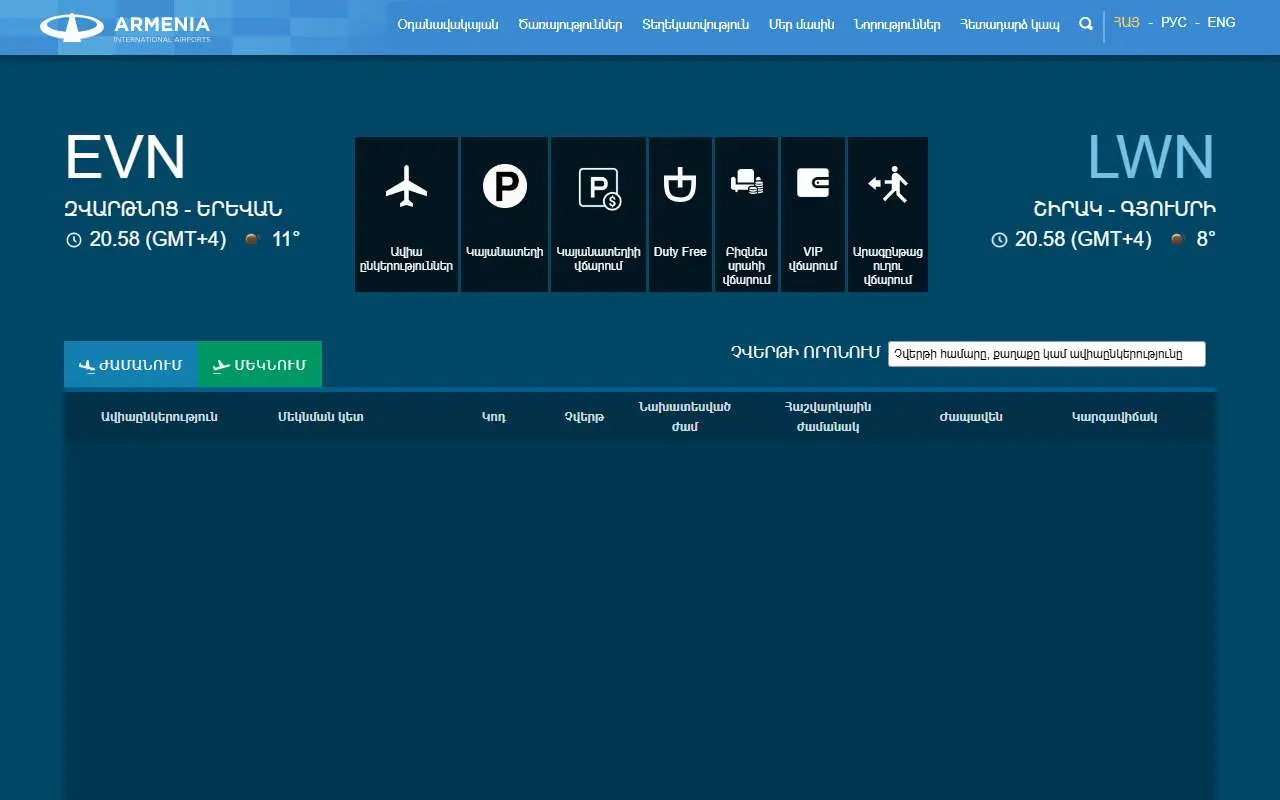Open the Parking tile with P icon
This screenshot has width=1280, height=800.
coord(504,214)
